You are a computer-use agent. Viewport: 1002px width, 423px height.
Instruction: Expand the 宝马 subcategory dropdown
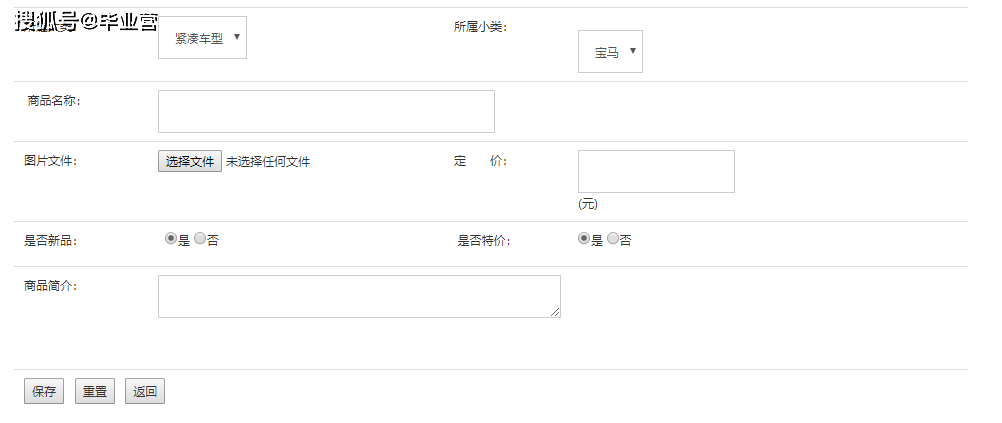(x=610, y=52)
